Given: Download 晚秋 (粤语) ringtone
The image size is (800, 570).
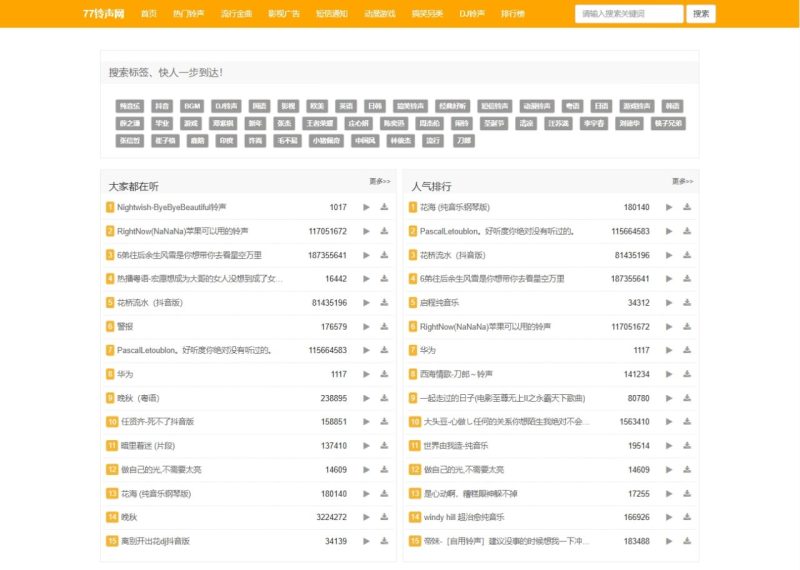Looking at the screenshot, I should pos(384,398).
